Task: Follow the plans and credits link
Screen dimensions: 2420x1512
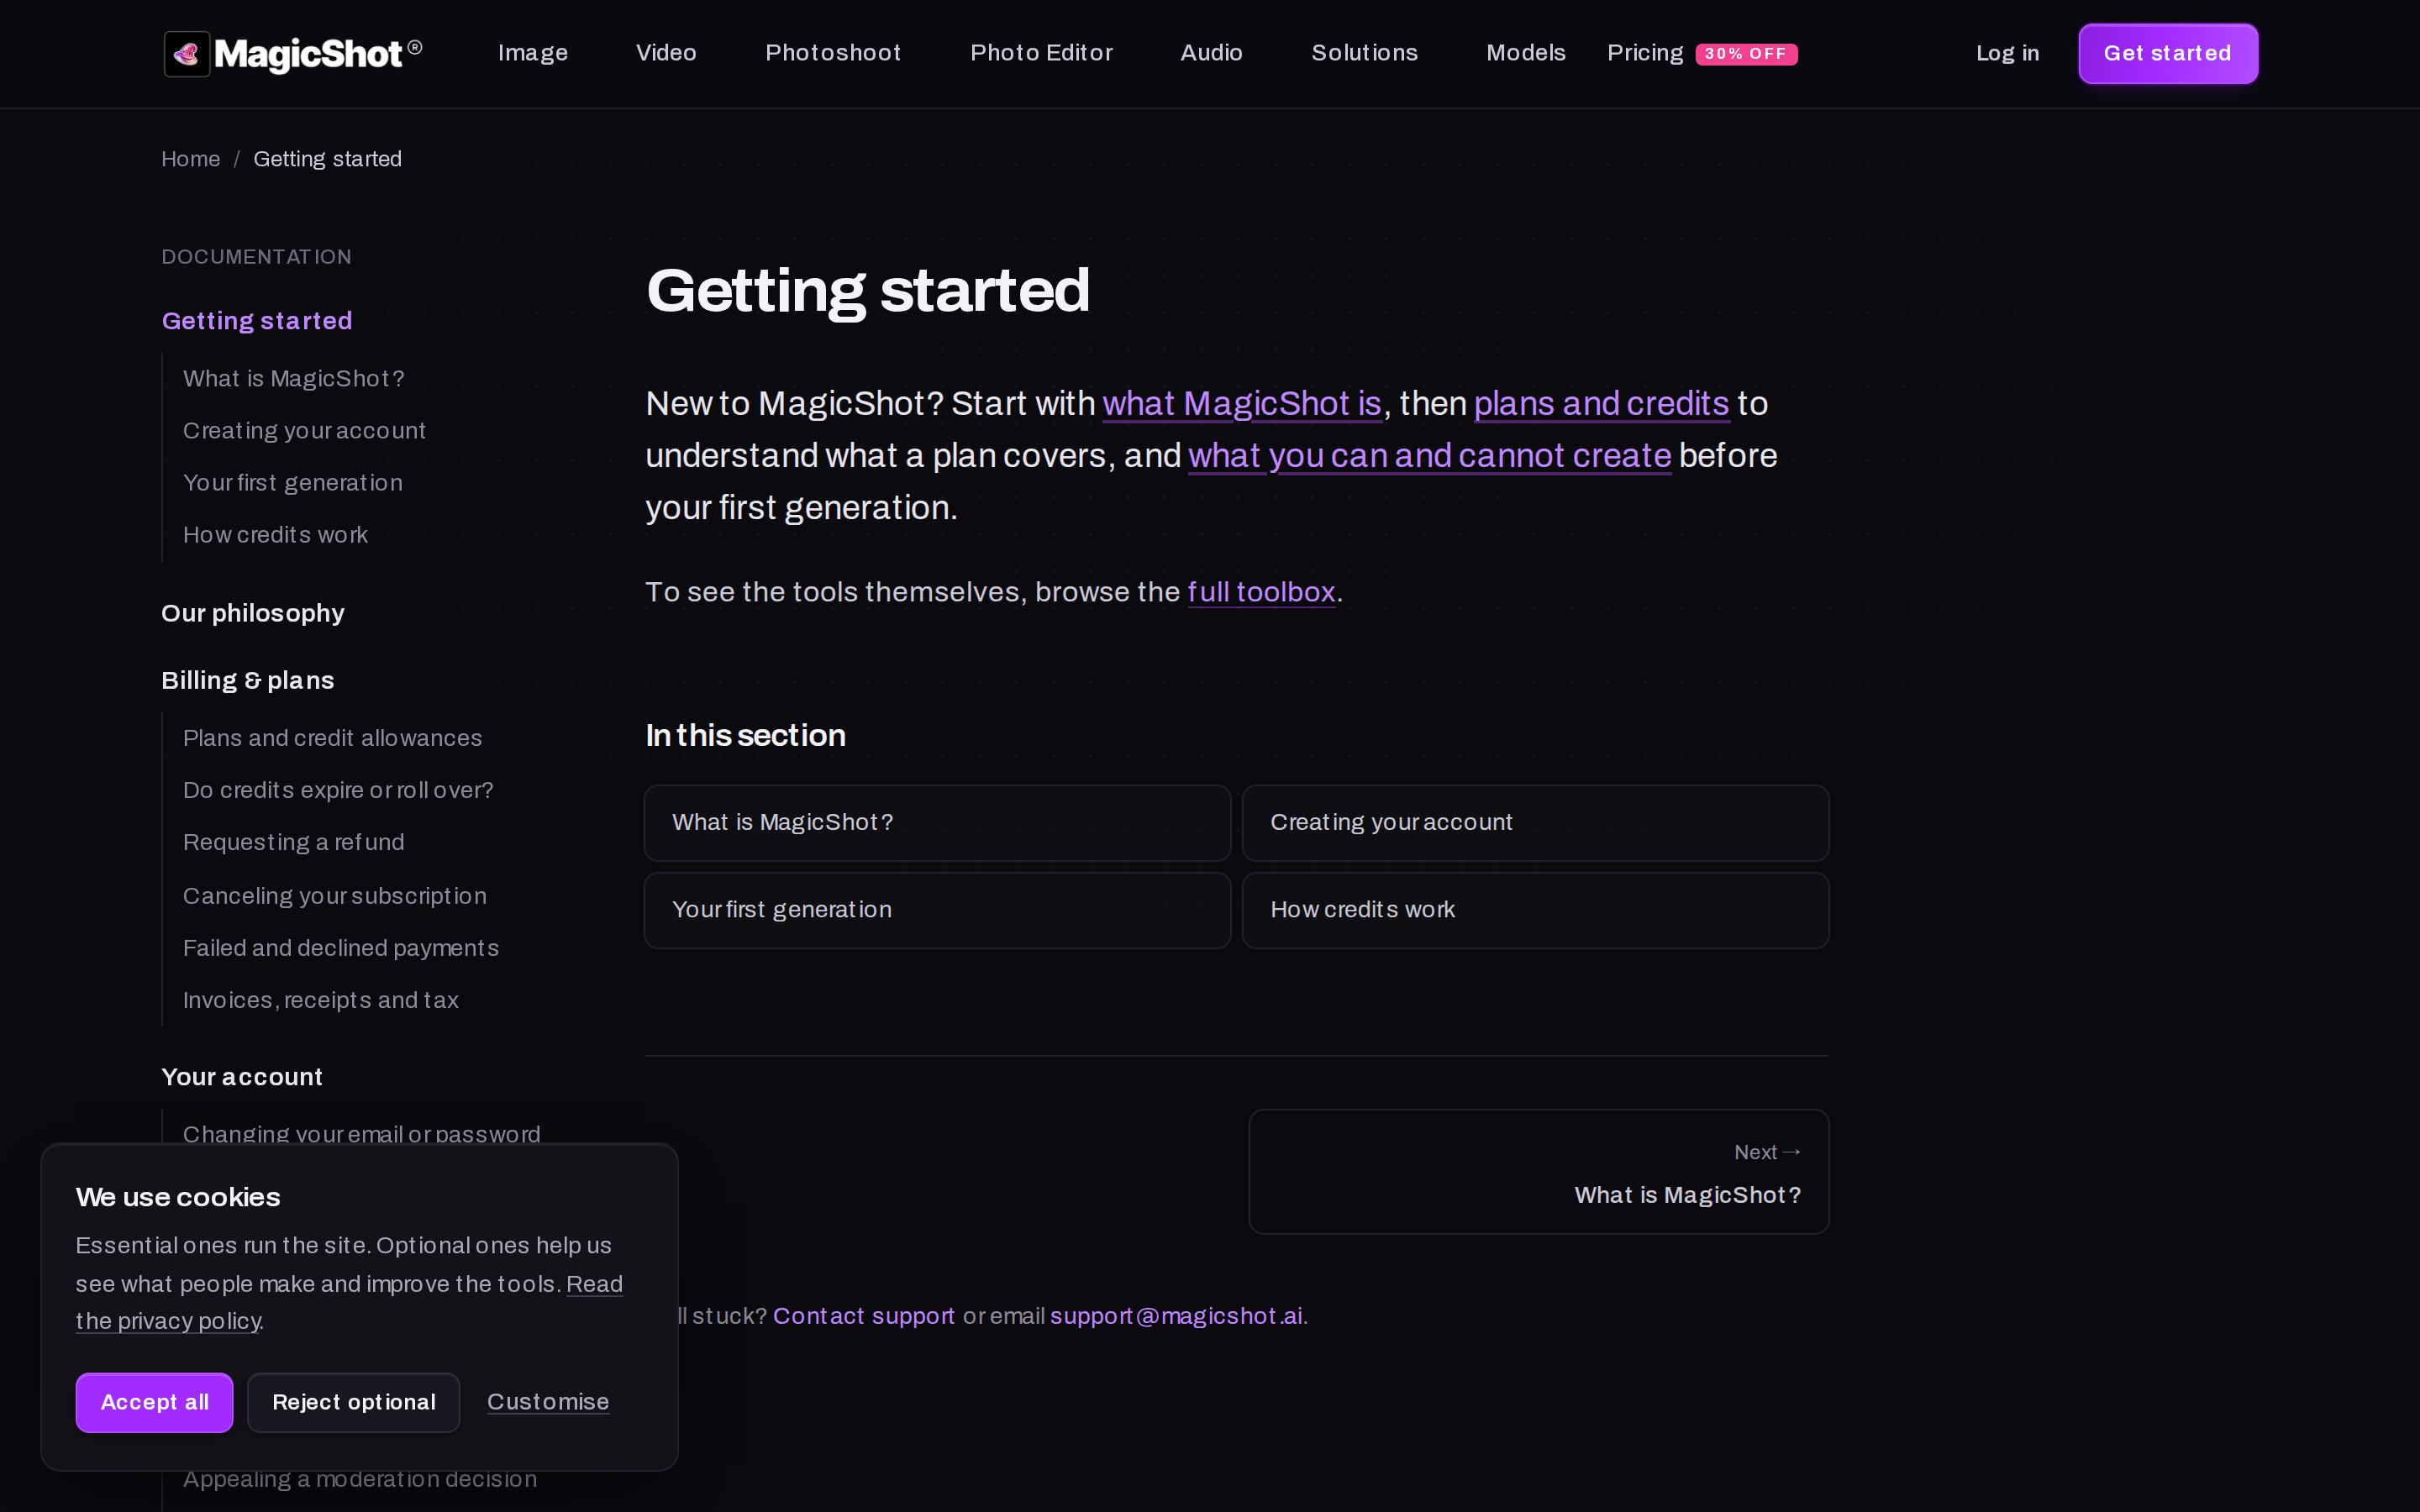Action: point(1601,404)
